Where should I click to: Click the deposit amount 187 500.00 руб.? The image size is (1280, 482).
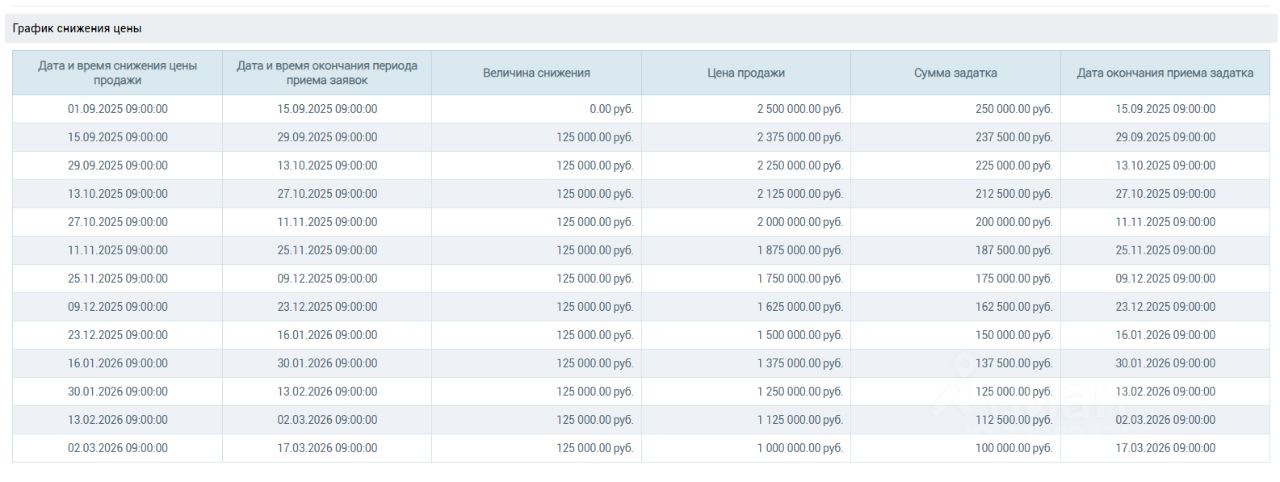click(1014, 250)
